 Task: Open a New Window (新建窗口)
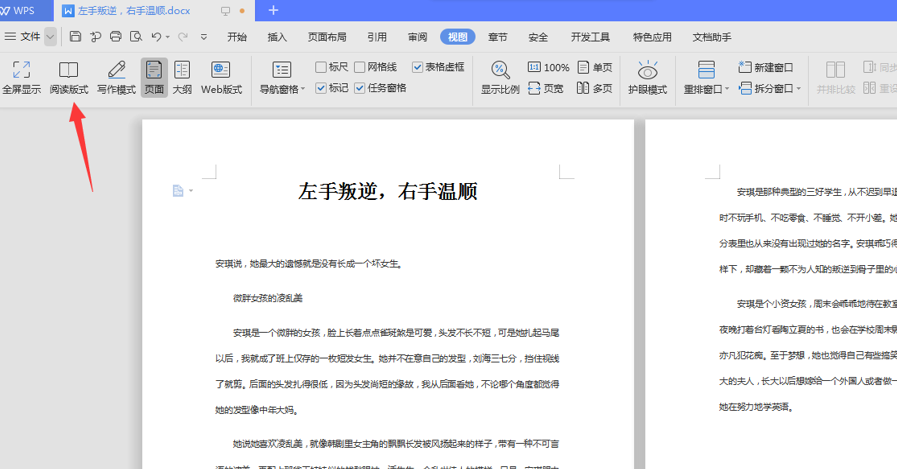tap(765, 67)
